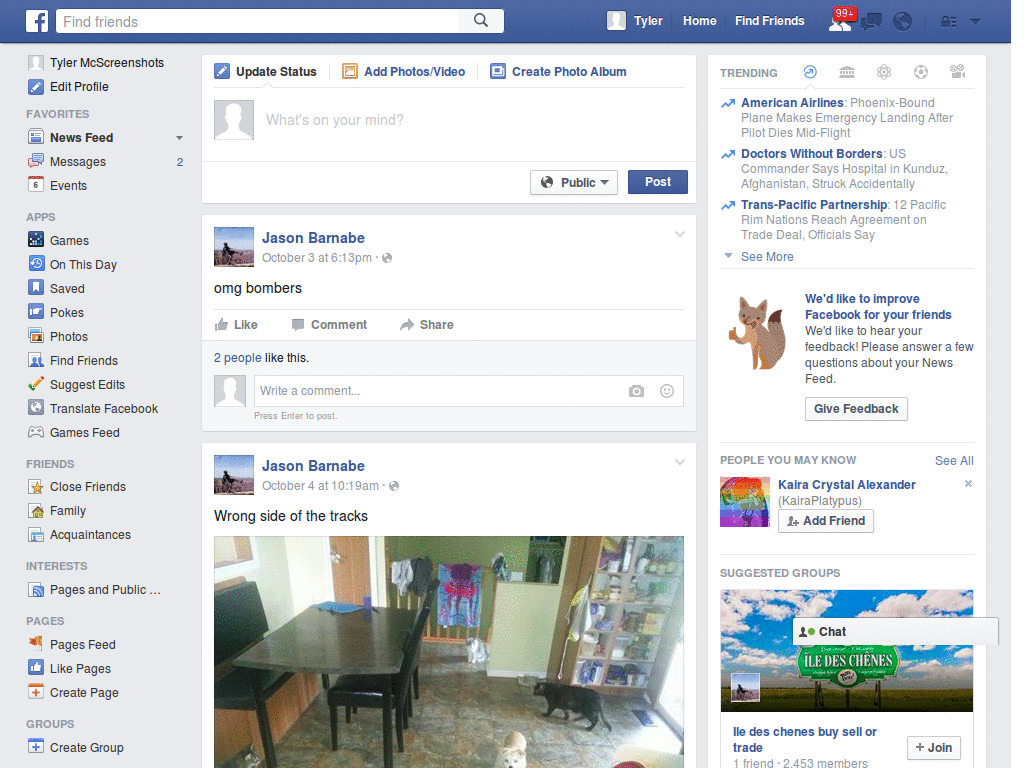This screenshot has width=1024, height=768.
Task: Open American Airlines trending topic
Action: [792, 103]
